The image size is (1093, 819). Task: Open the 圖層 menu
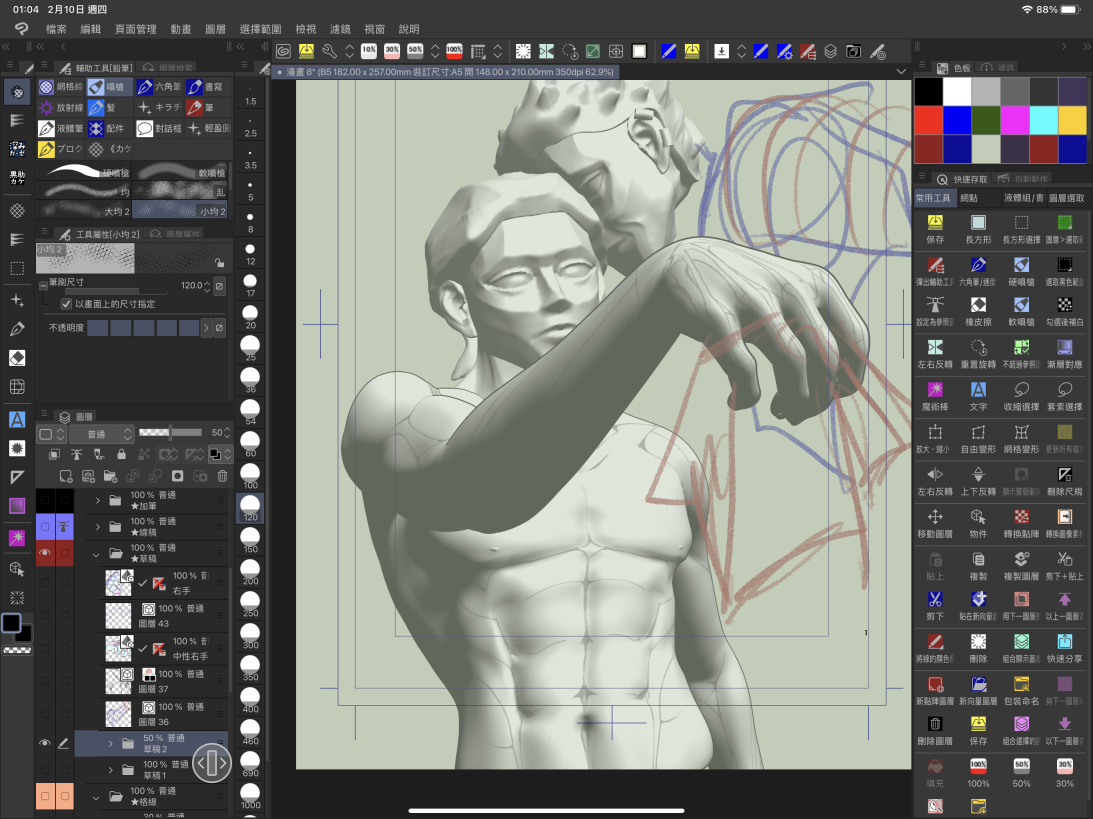click(215, 29)
